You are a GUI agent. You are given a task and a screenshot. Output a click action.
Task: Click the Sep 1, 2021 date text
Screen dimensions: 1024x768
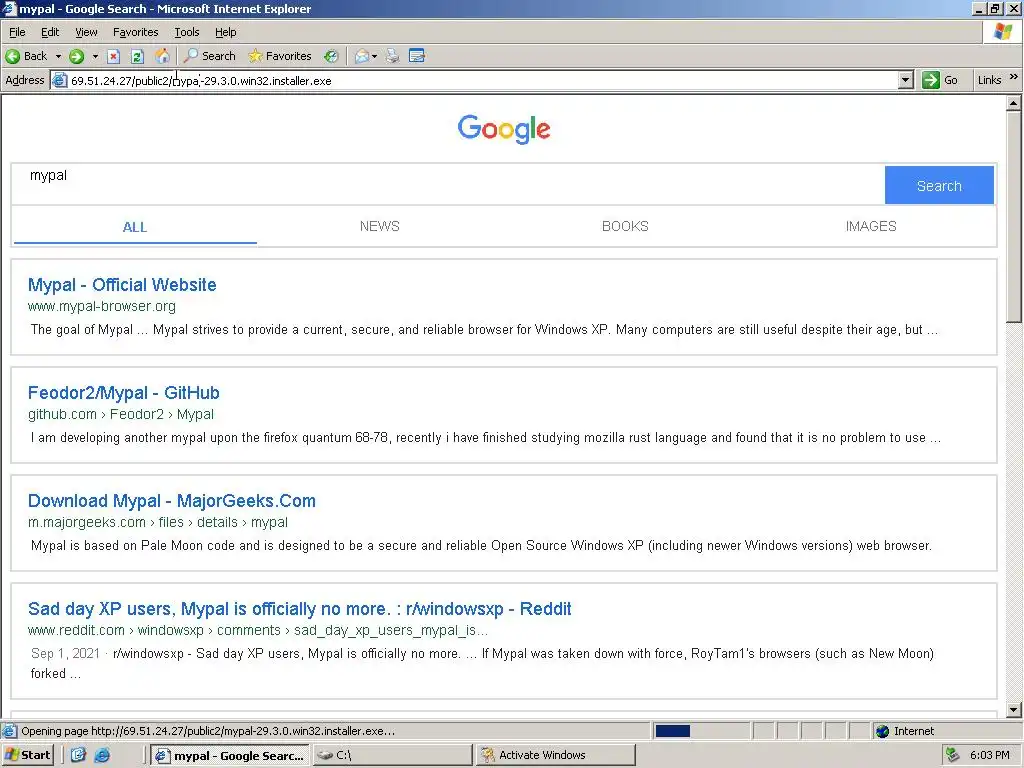coord(65,653)
